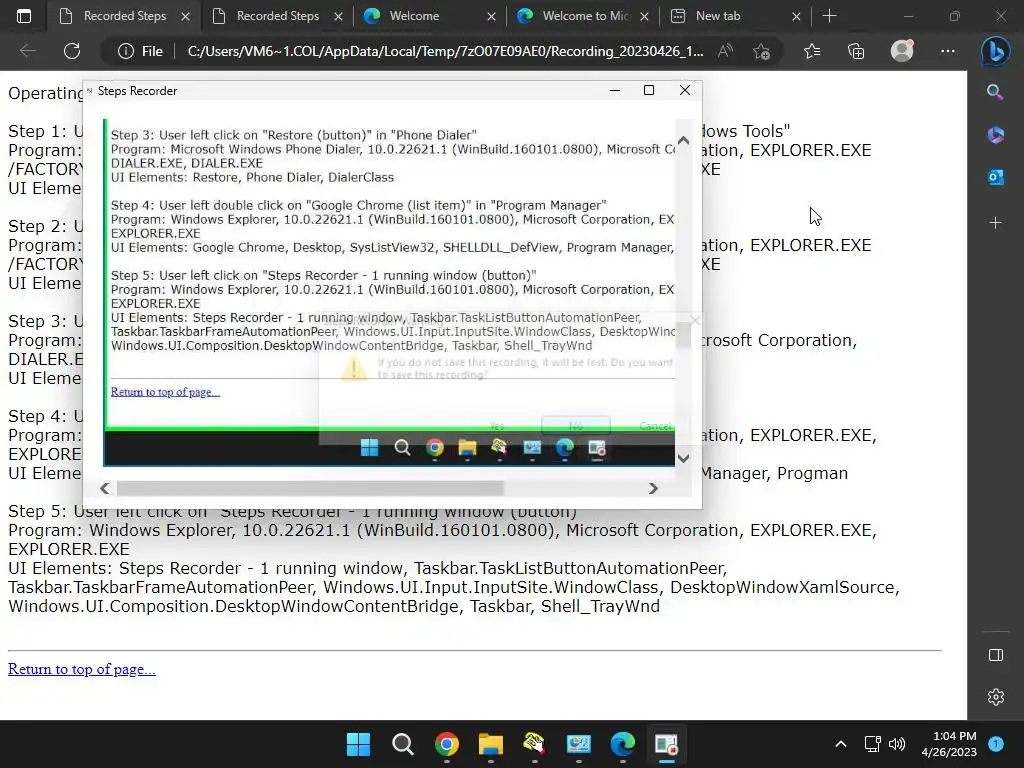Maximize the Steps Recorder window
The image size is (1024, 768).
[x=648, y=90]
